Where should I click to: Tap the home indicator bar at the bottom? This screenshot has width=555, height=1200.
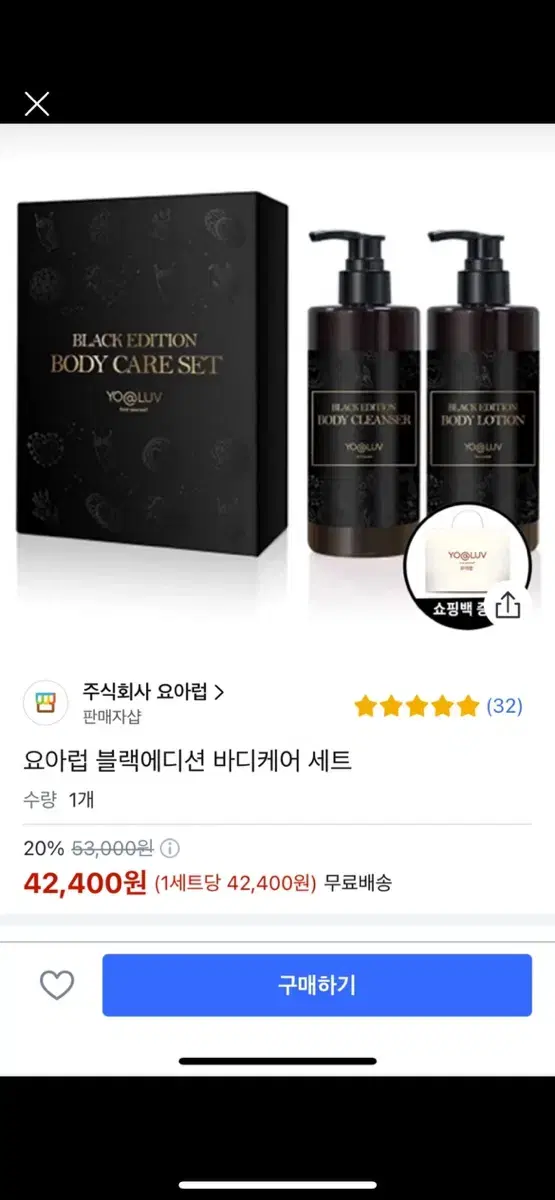(x=278, y=1061)
